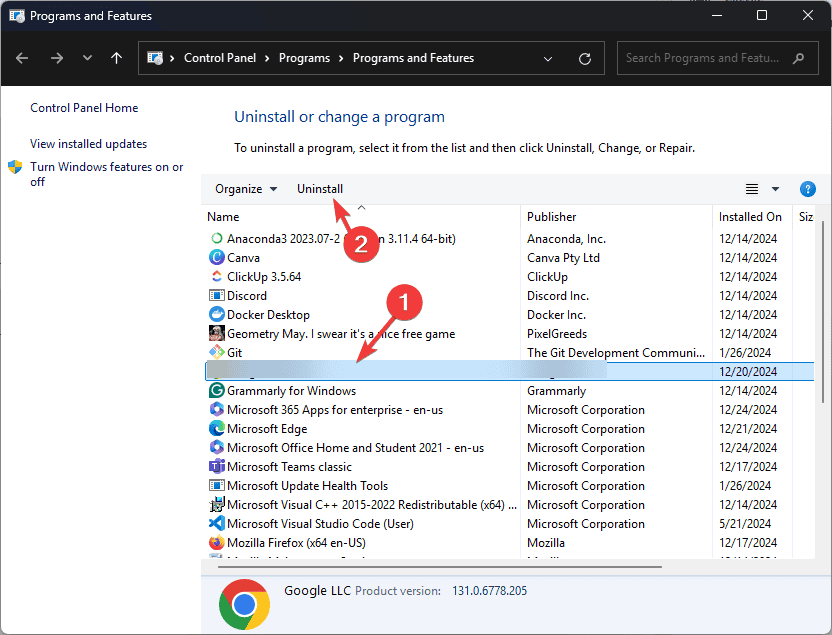Open the Organize dropdown menu
832x635 pixels.
pos(246,189)
